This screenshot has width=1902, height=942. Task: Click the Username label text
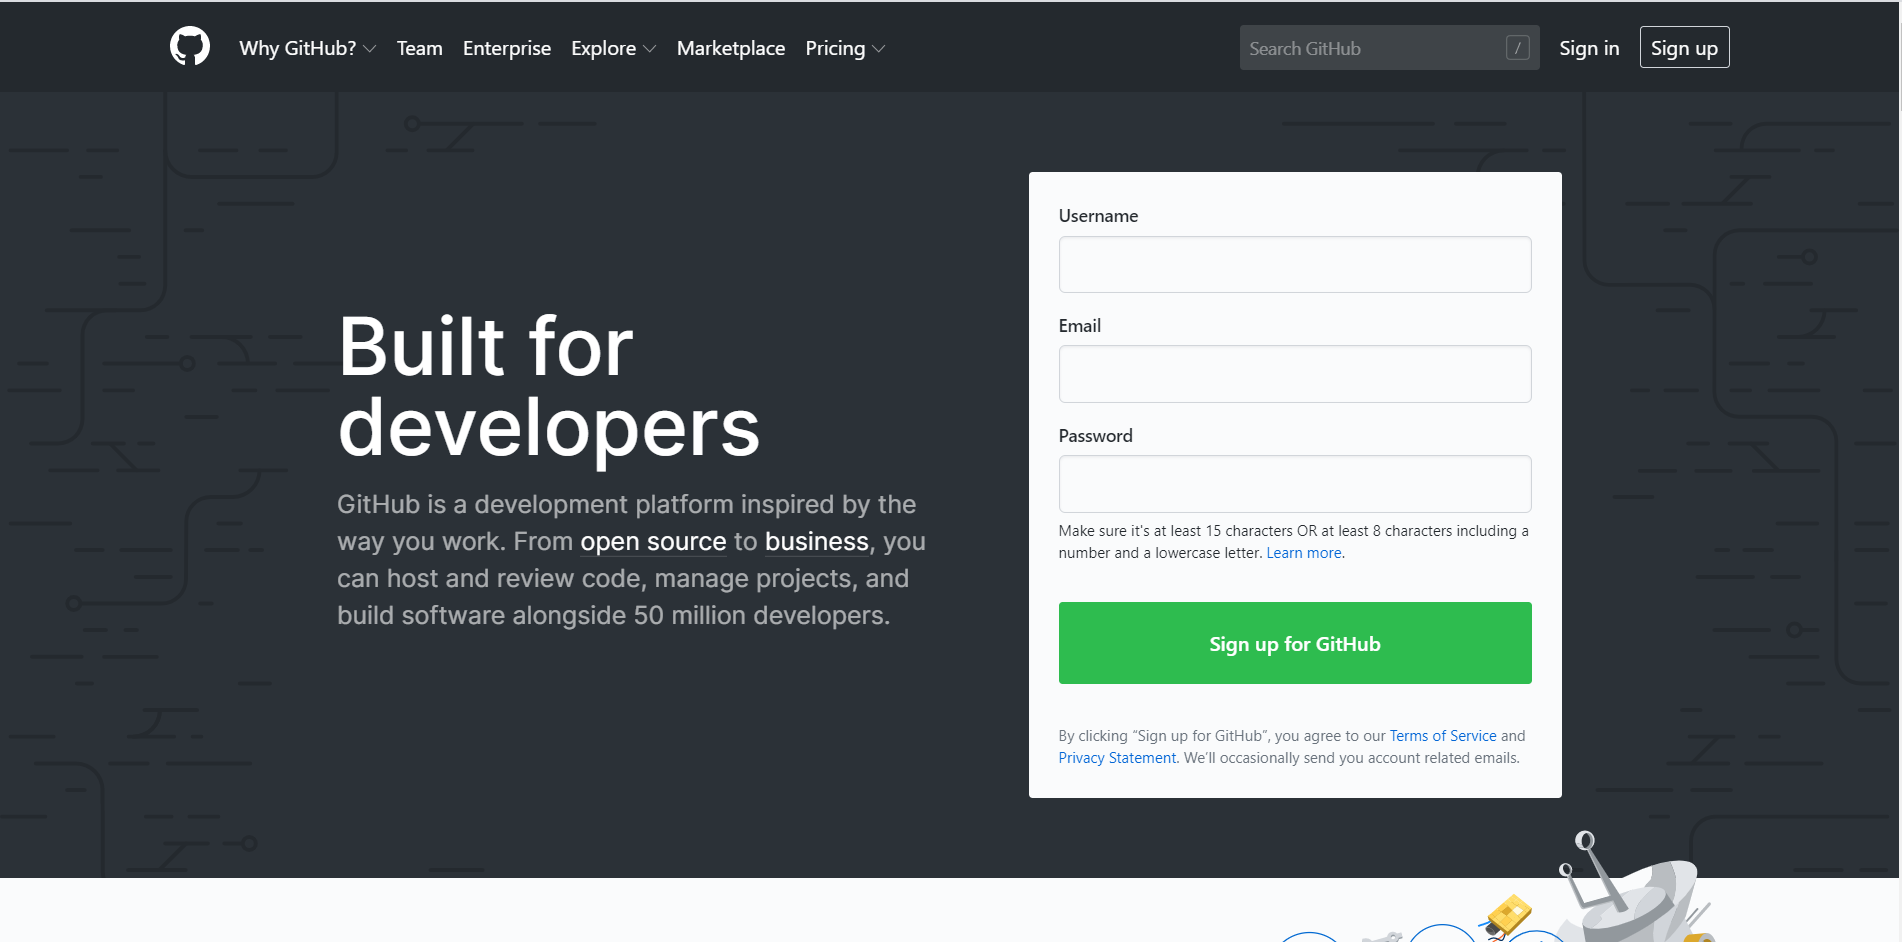(x=1098, y=216)
